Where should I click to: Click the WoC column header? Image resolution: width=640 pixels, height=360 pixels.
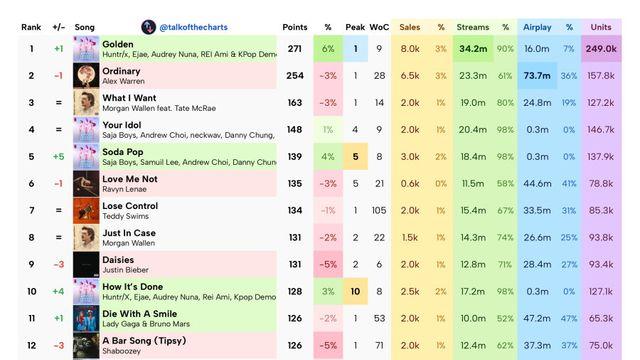click(x=379, y=27)
